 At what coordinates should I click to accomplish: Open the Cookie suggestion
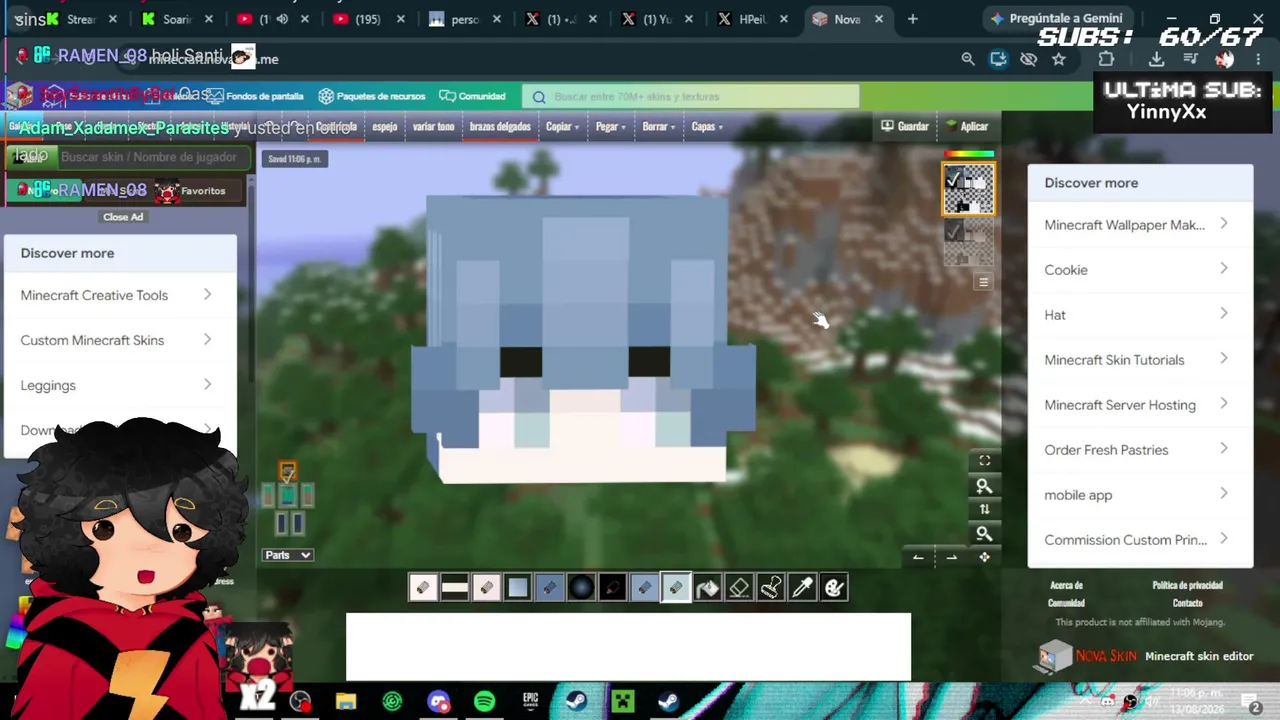[x=1140, y=270]
